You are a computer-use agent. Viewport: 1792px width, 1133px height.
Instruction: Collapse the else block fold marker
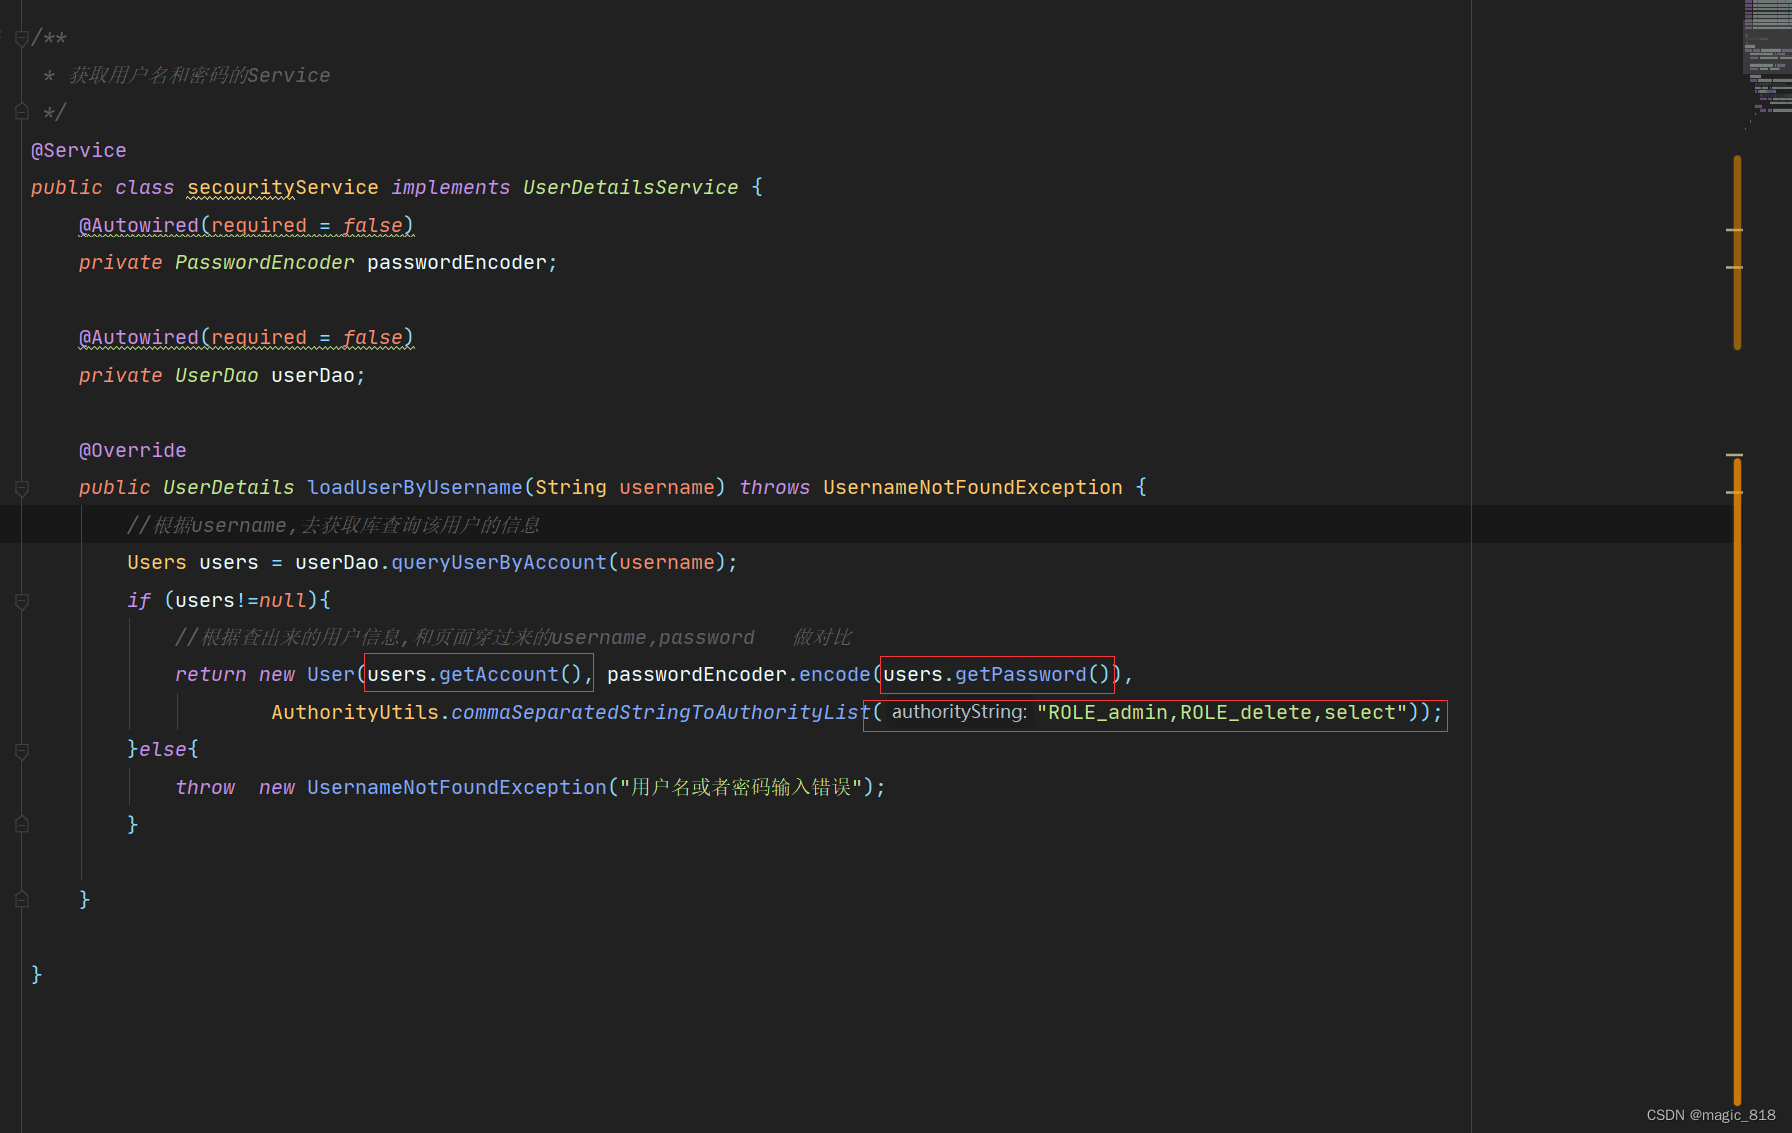[x=21, y=750]
